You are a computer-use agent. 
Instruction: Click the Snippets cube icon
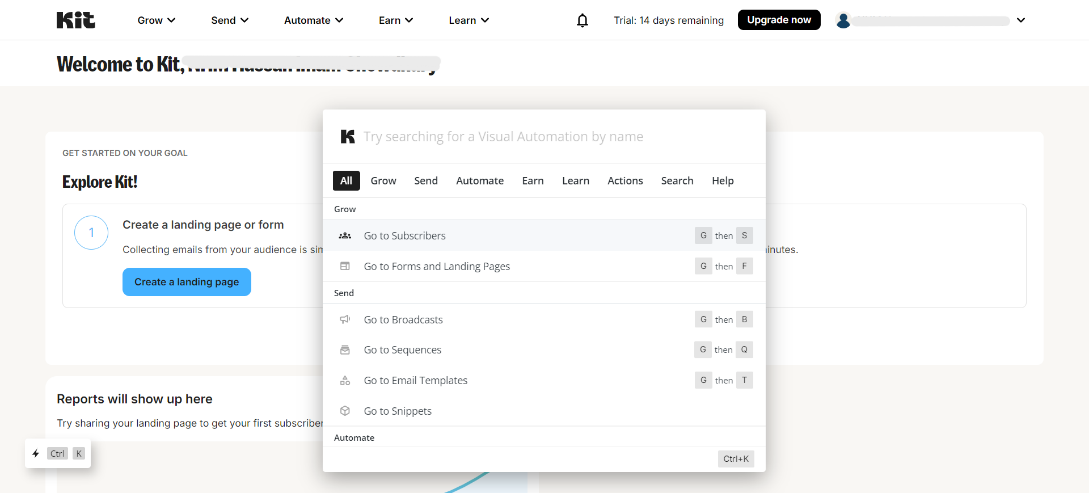point(345,411)
